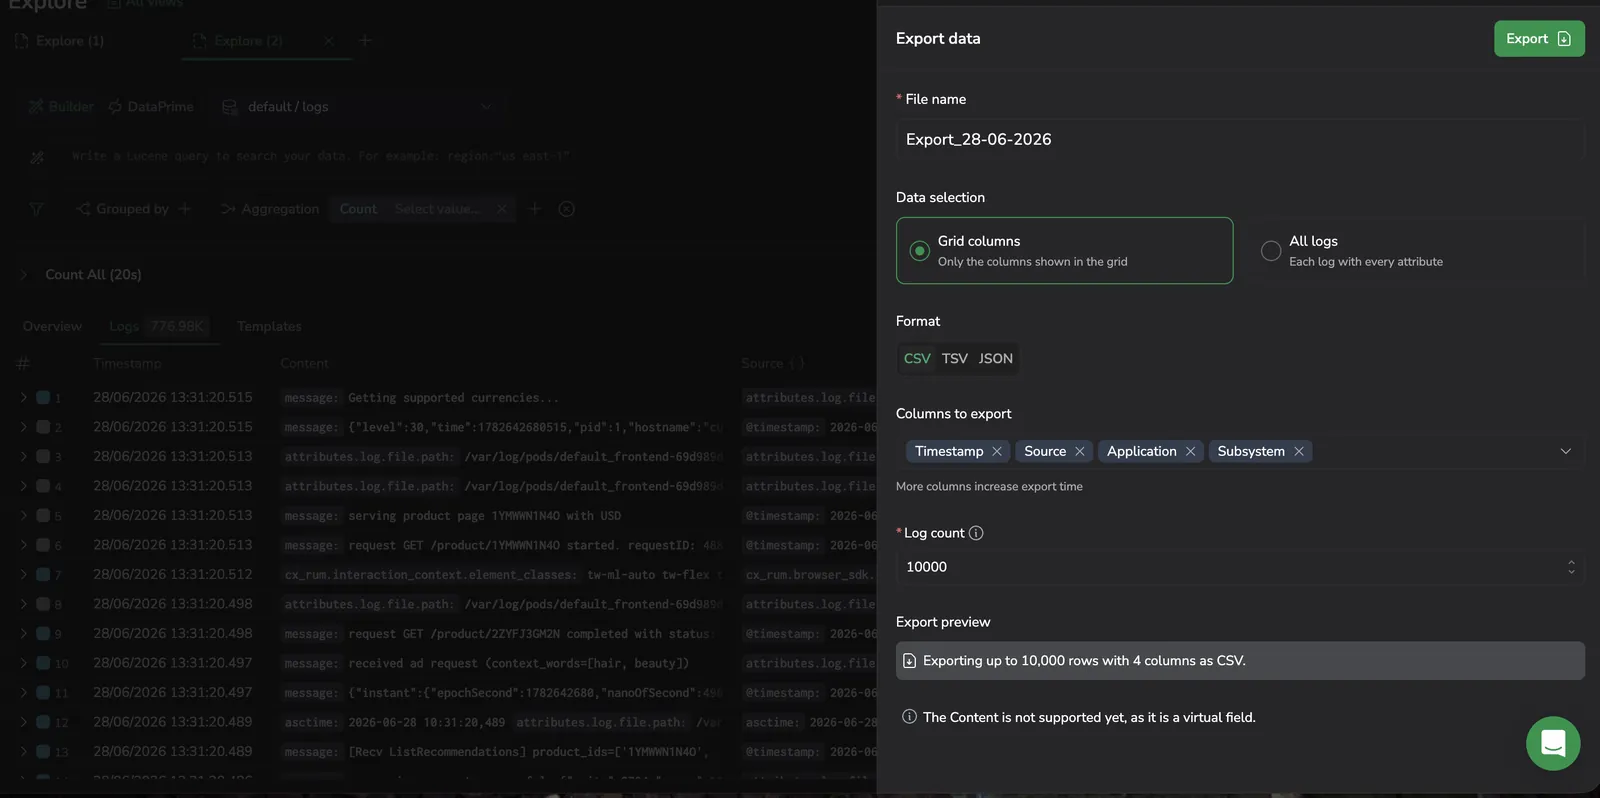Viewport: 1600px width, 798px height.
Task: Open the Log count info tooltip icon
Action: [x=976, y=533]
